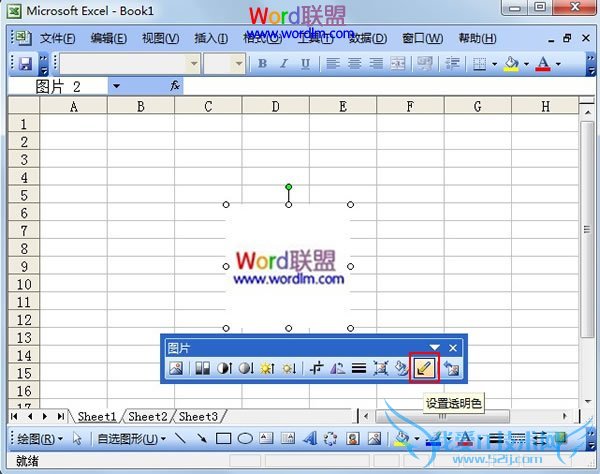Viewport: 600px width, 474px height.
Task: Open the font name dropdown
Action: [194, 64]
